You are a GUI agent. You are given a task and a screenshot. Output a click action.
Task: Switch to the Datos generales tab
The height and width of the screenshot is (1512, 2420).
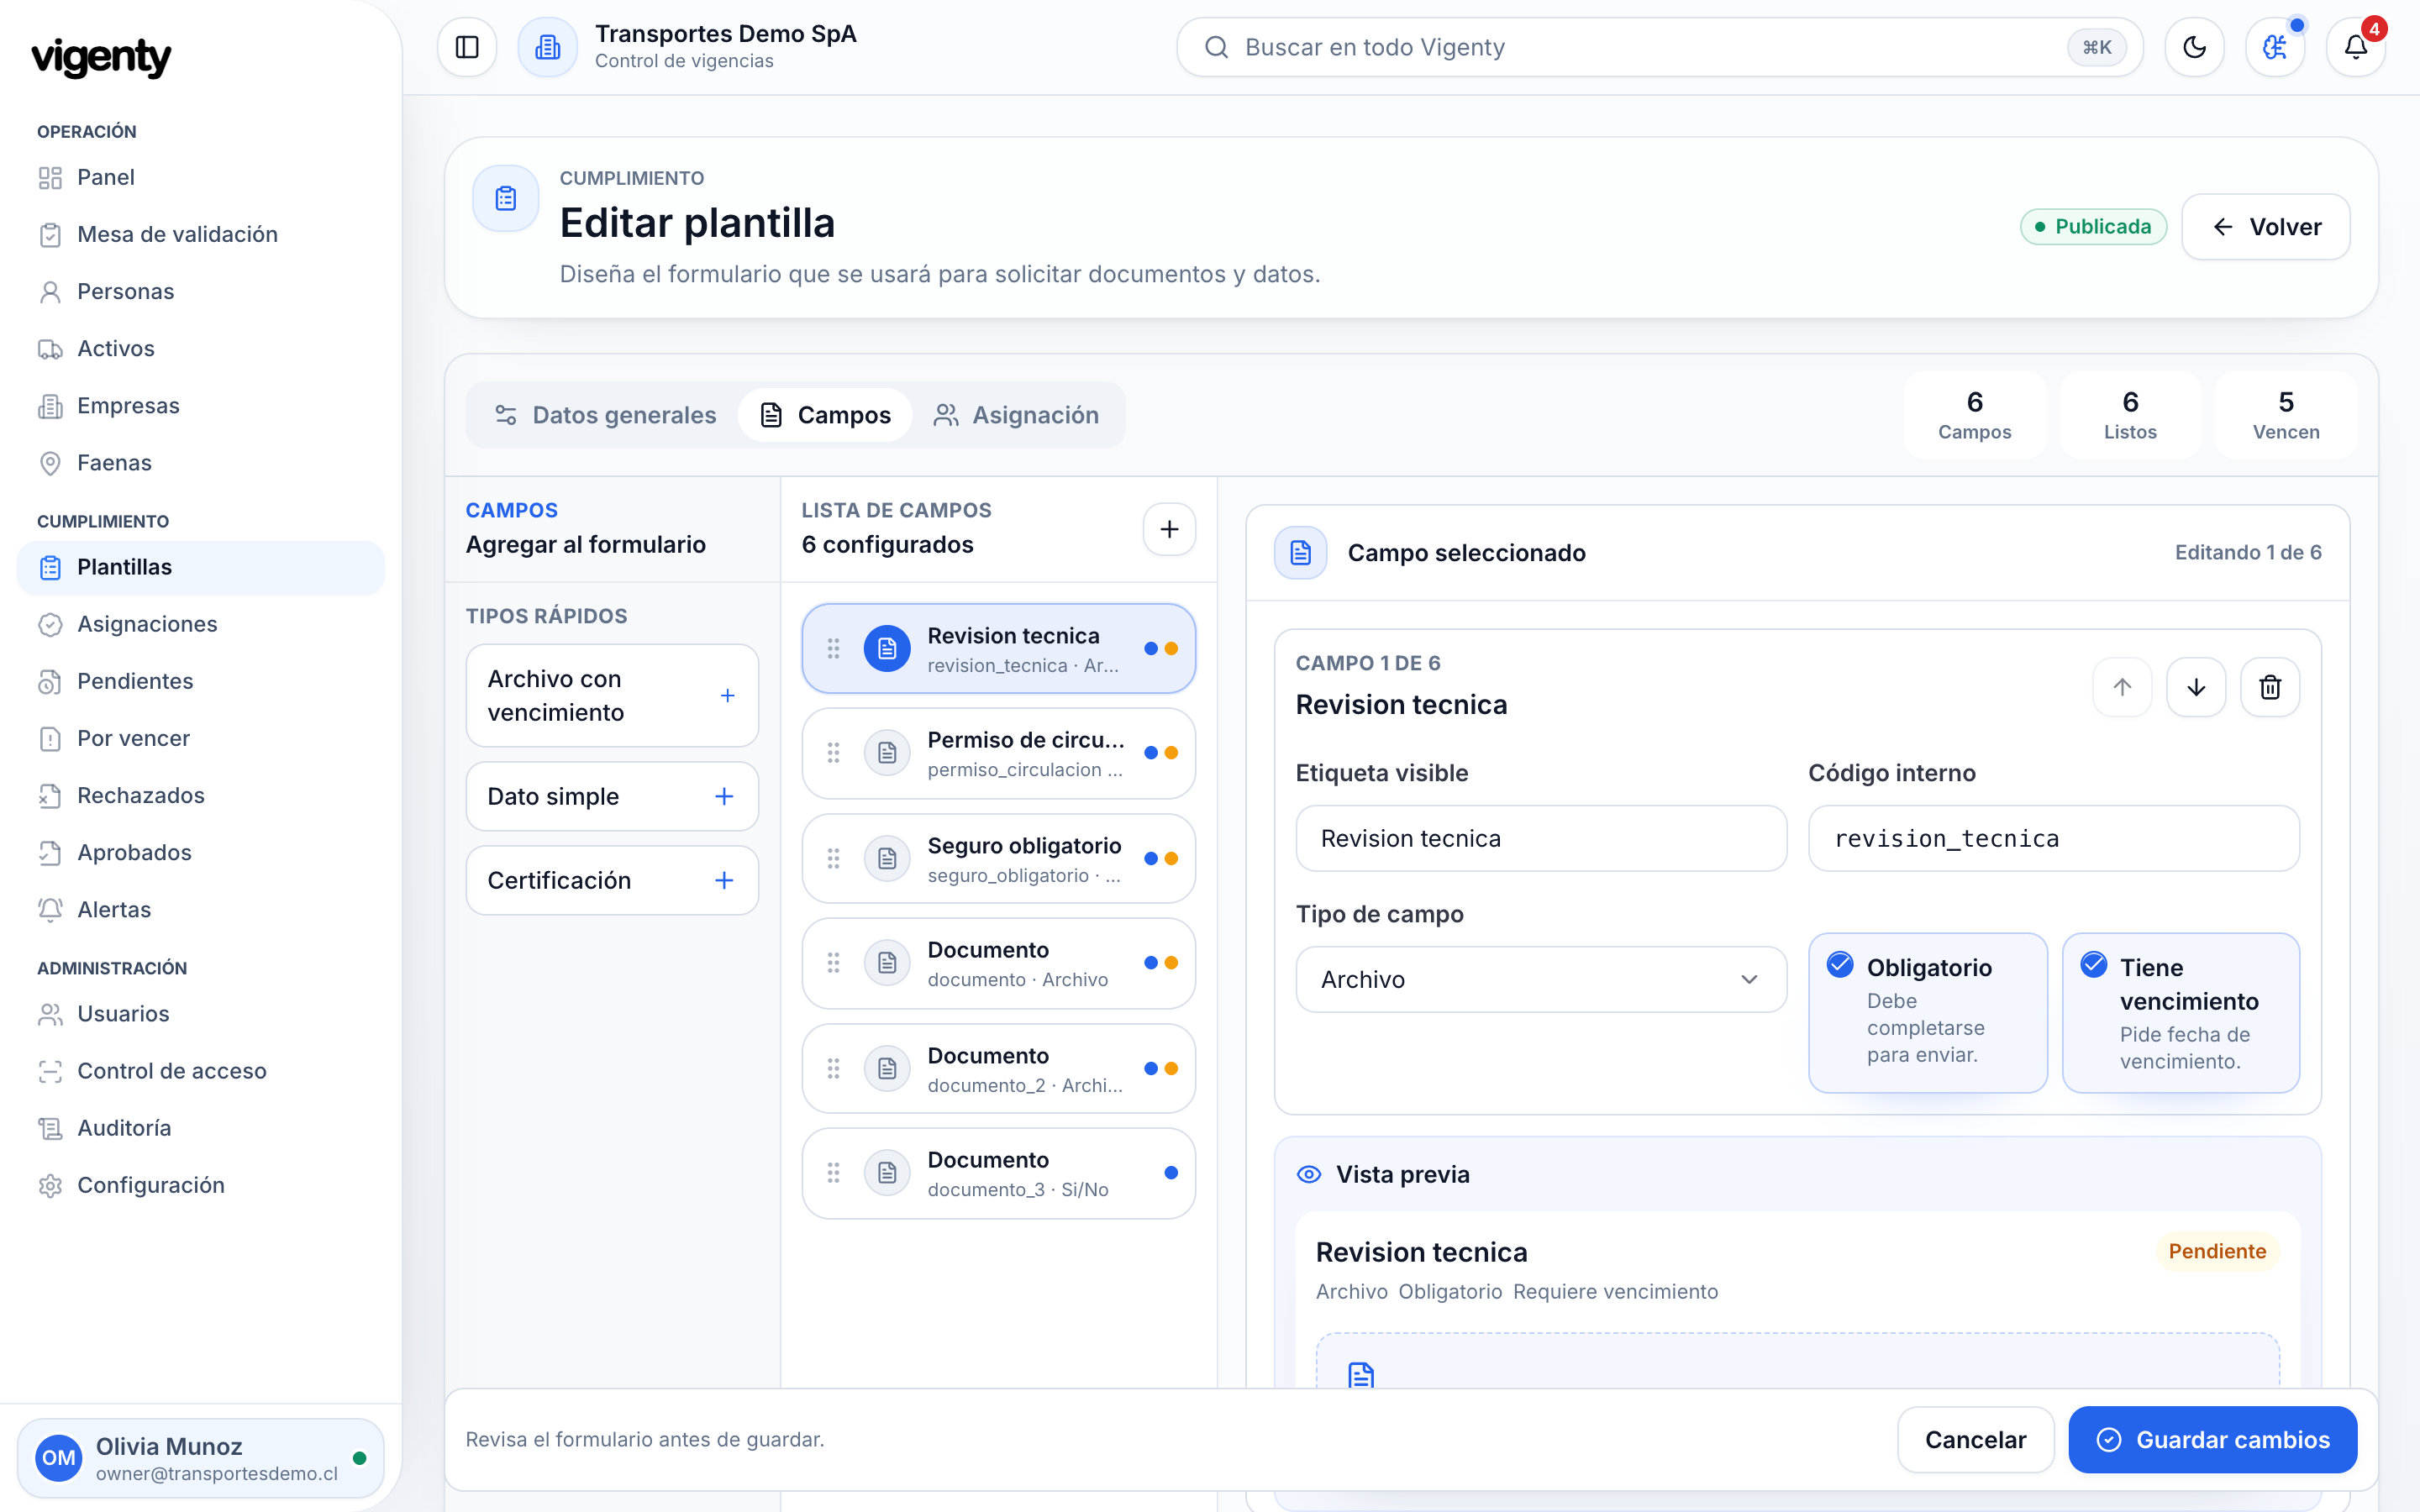coord(606,415)
